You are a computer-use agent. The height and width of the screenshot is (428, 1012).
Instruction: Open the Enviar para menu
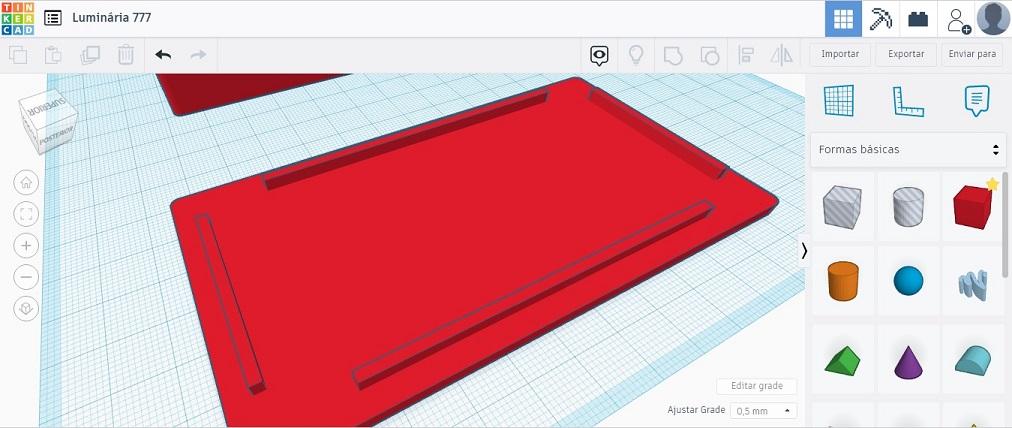click(972, 54)
